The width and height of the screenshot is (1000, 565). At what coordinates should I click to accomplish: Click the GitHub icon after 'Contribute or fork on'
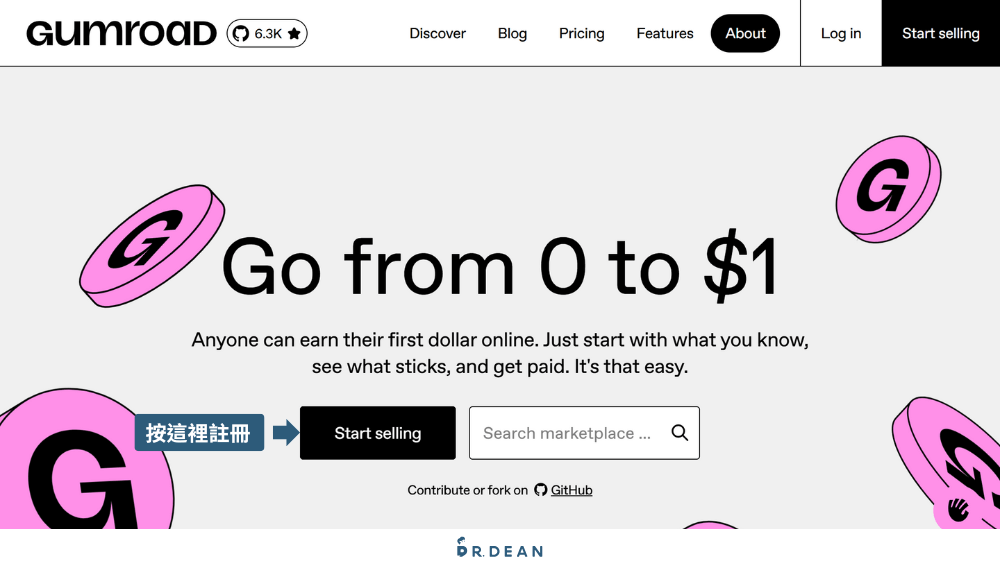[x=541, y=490]
